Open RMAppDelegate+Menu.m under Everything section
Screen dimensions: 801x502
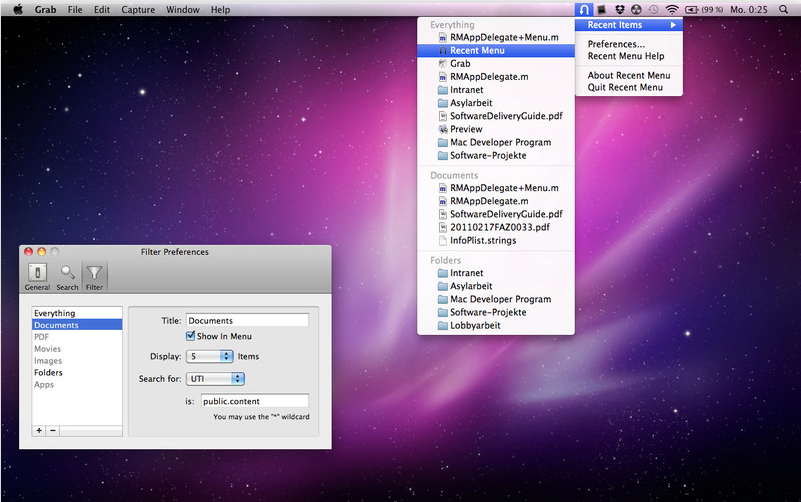click(x=496, y=37)
